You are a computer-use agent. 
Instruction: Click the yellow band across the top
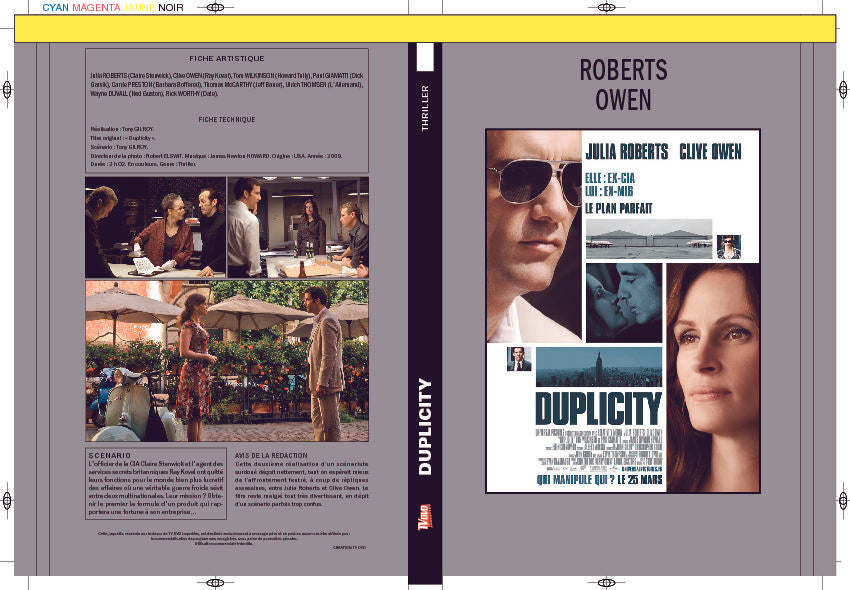(424, 29)
